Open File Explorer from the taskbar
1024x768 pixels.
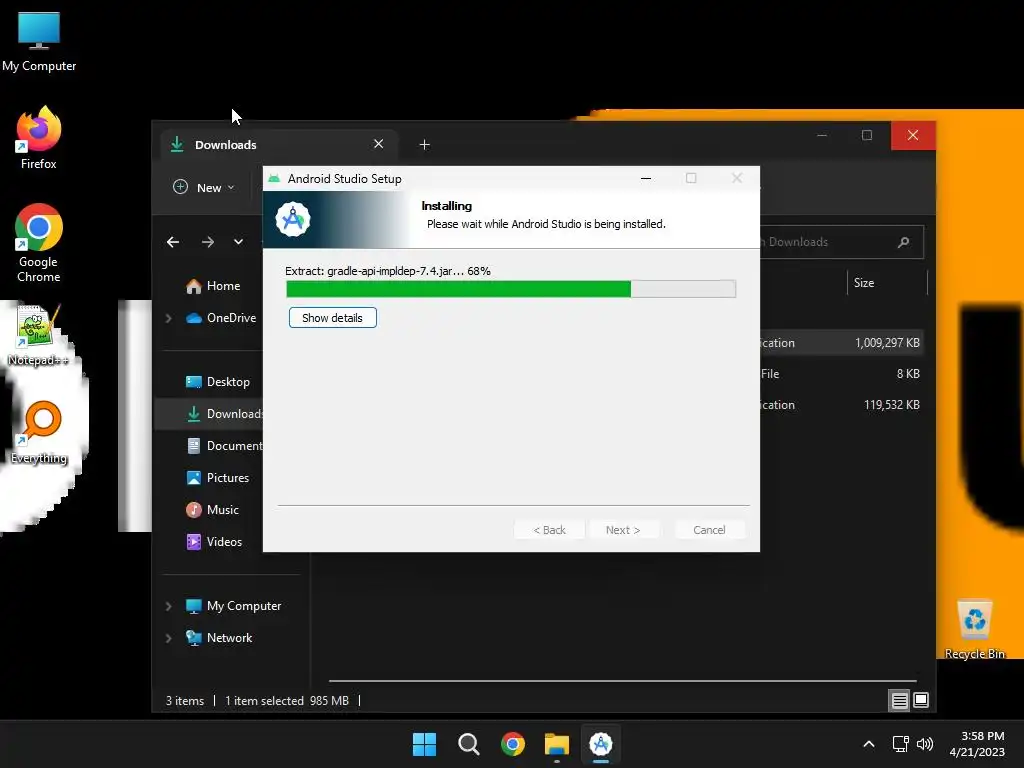coord(557,744)
